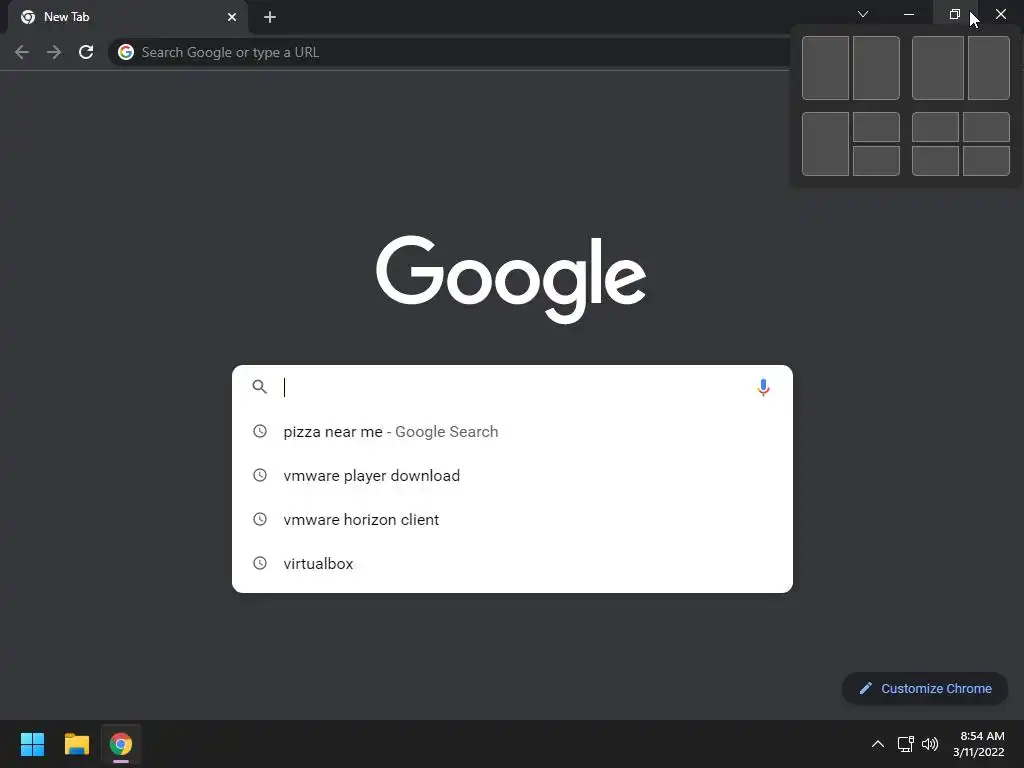This screenshot has width=1024, height=768.
Task: Click the address bar URL field
Action: 451,52
